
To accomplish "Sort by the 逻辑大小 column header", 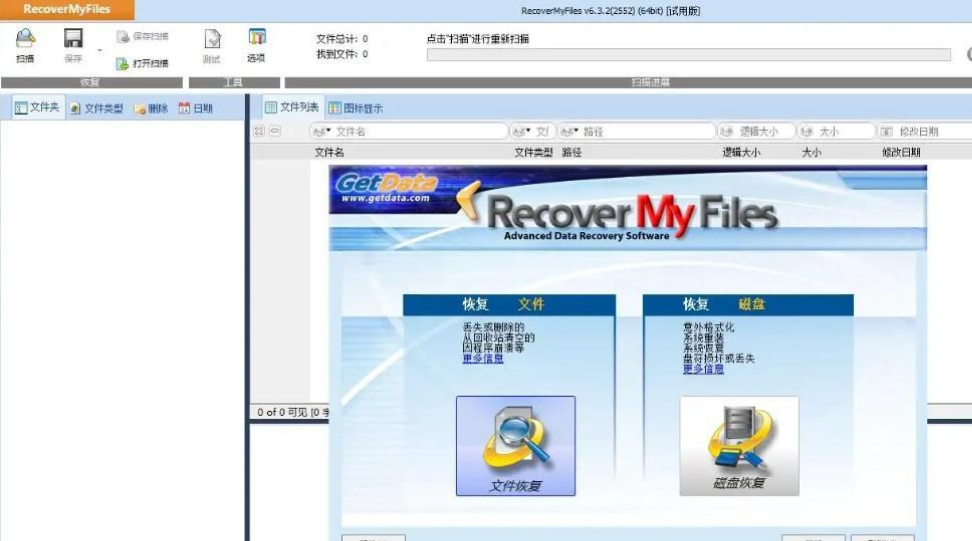I will [741, 152].
